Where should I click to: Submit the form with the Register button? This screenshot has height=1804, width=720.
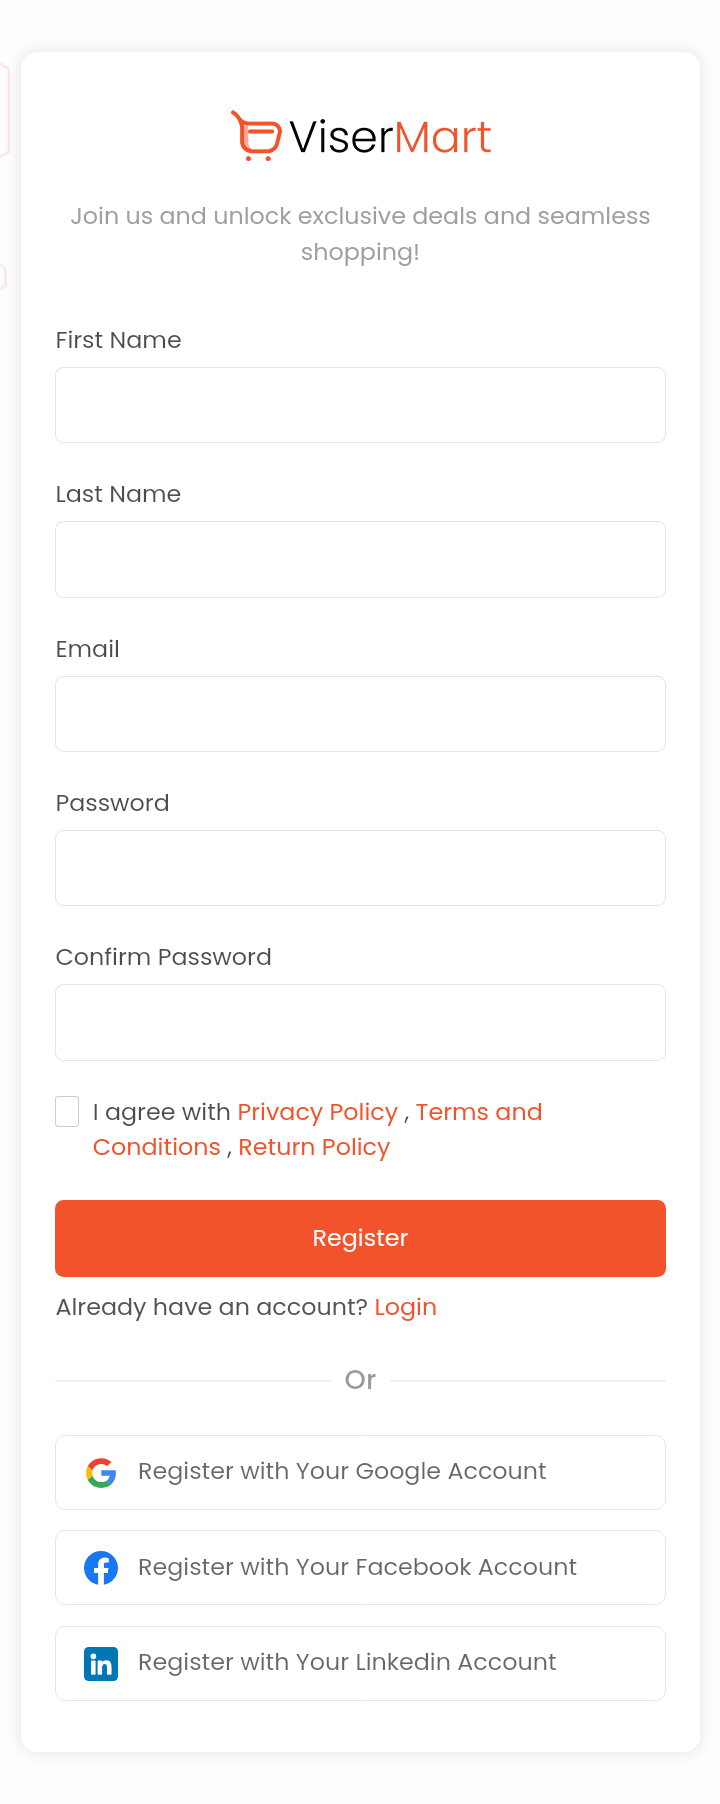click(x=360, y=1238)
